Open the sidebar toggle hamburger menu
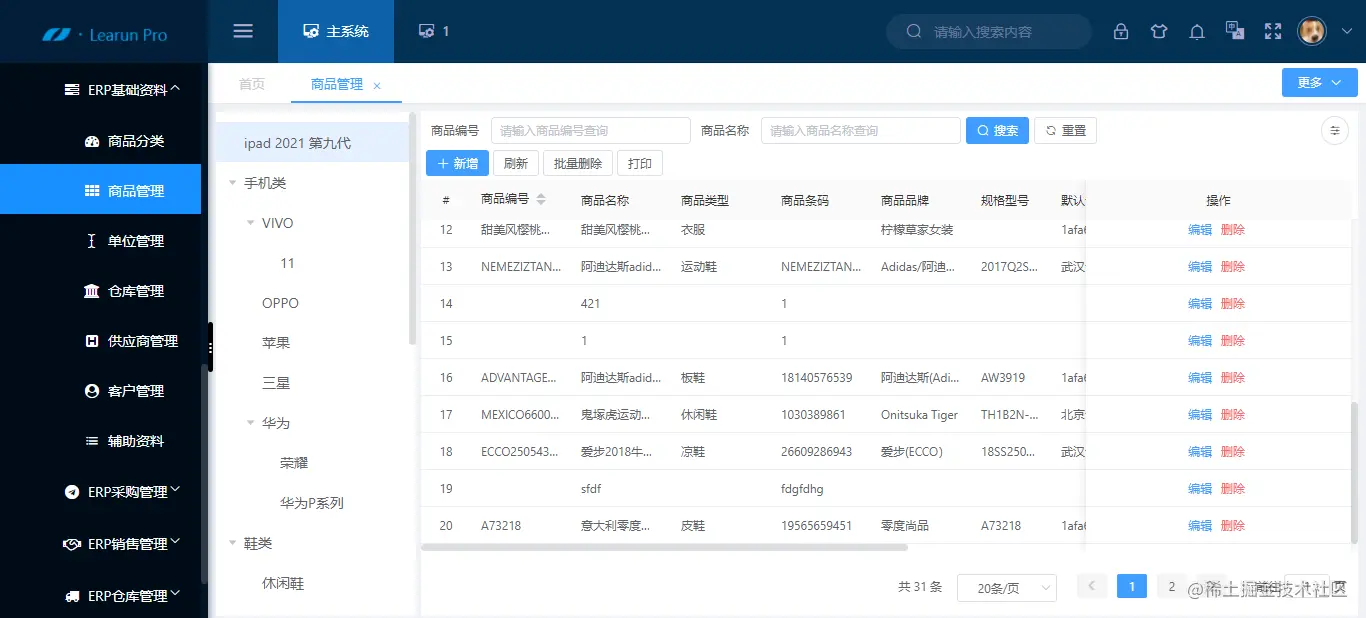Image resolution: width=1366 pixels, height=618 pixels. click(x=242, y=30)
